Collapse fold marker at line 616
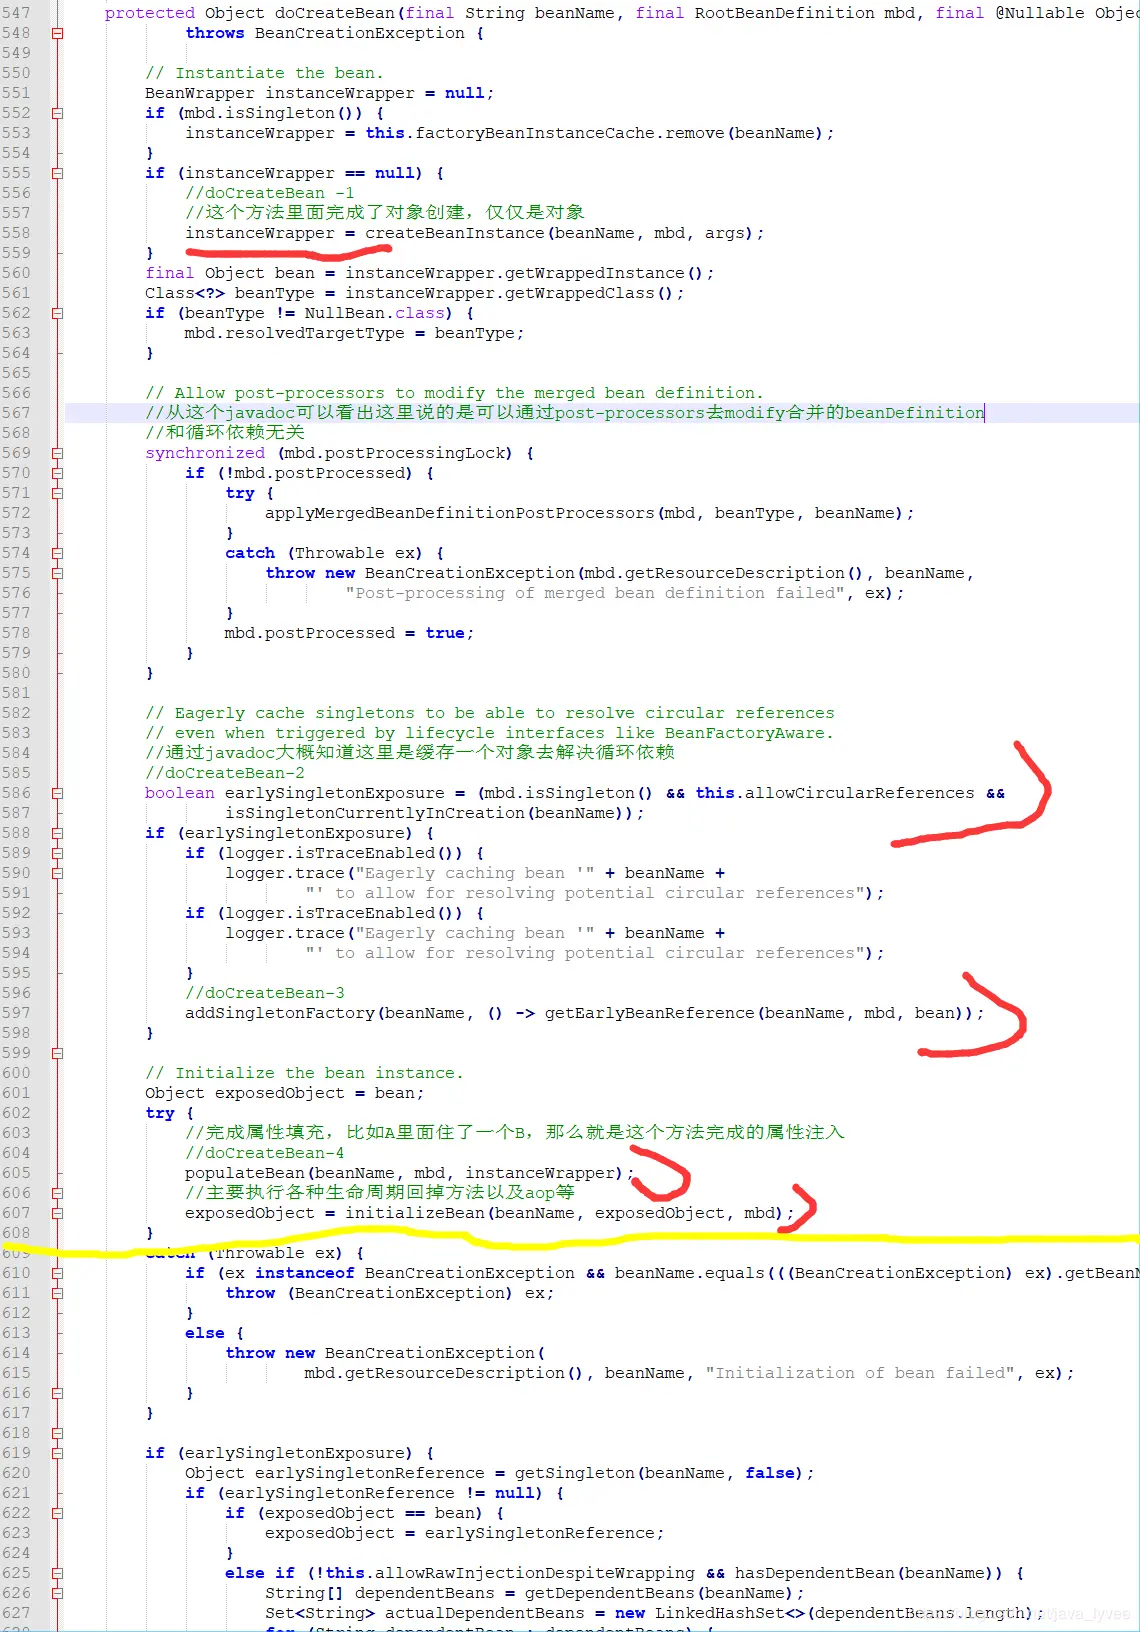This screenshot has width=1140, height=1632. pos(57,1393)
